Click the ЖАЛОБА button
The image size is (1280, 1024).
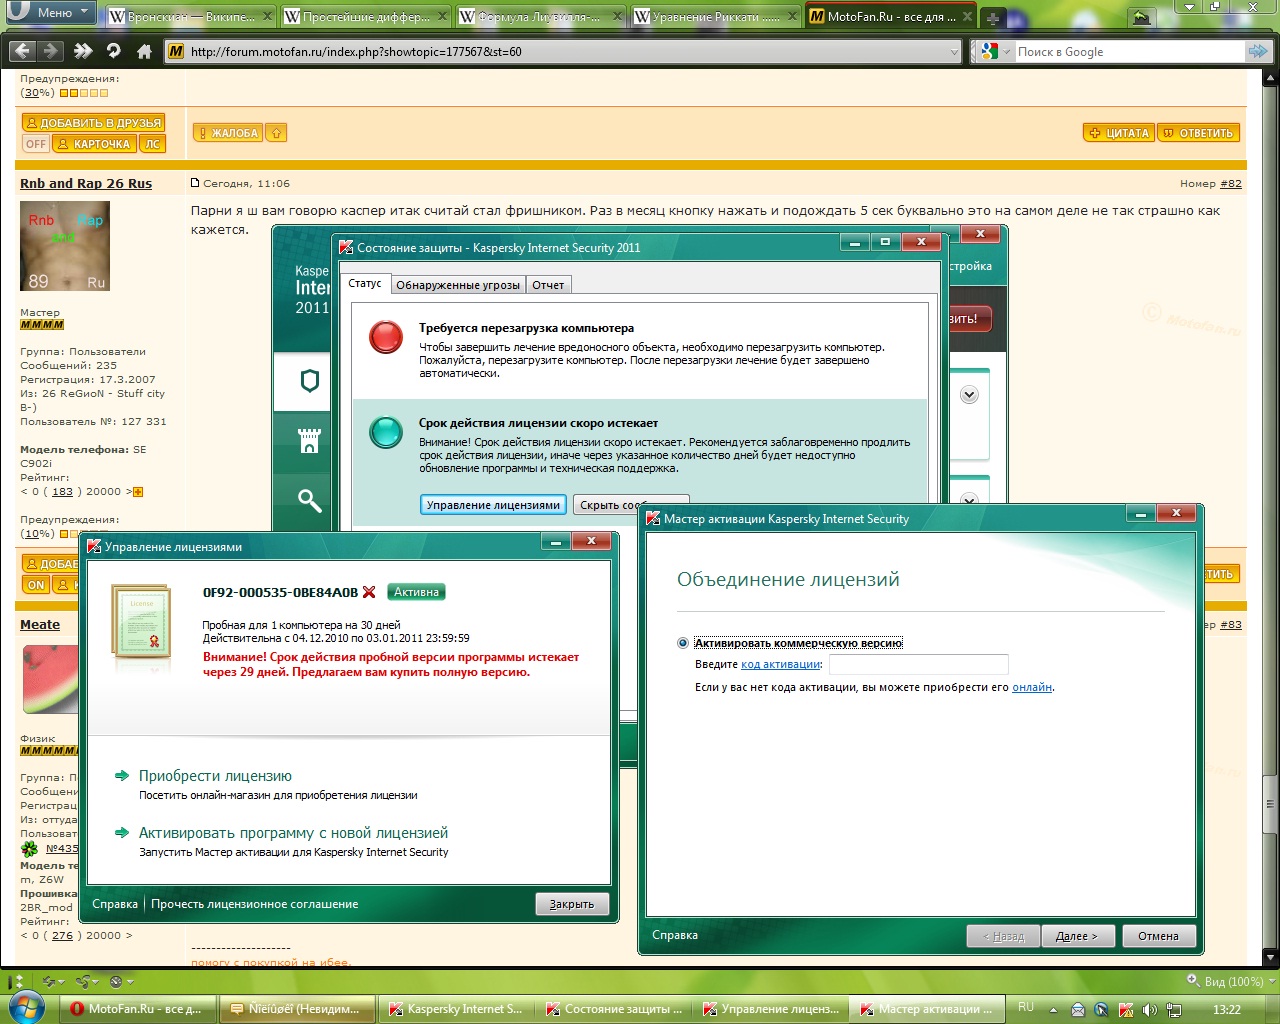(x=227, y=133)
